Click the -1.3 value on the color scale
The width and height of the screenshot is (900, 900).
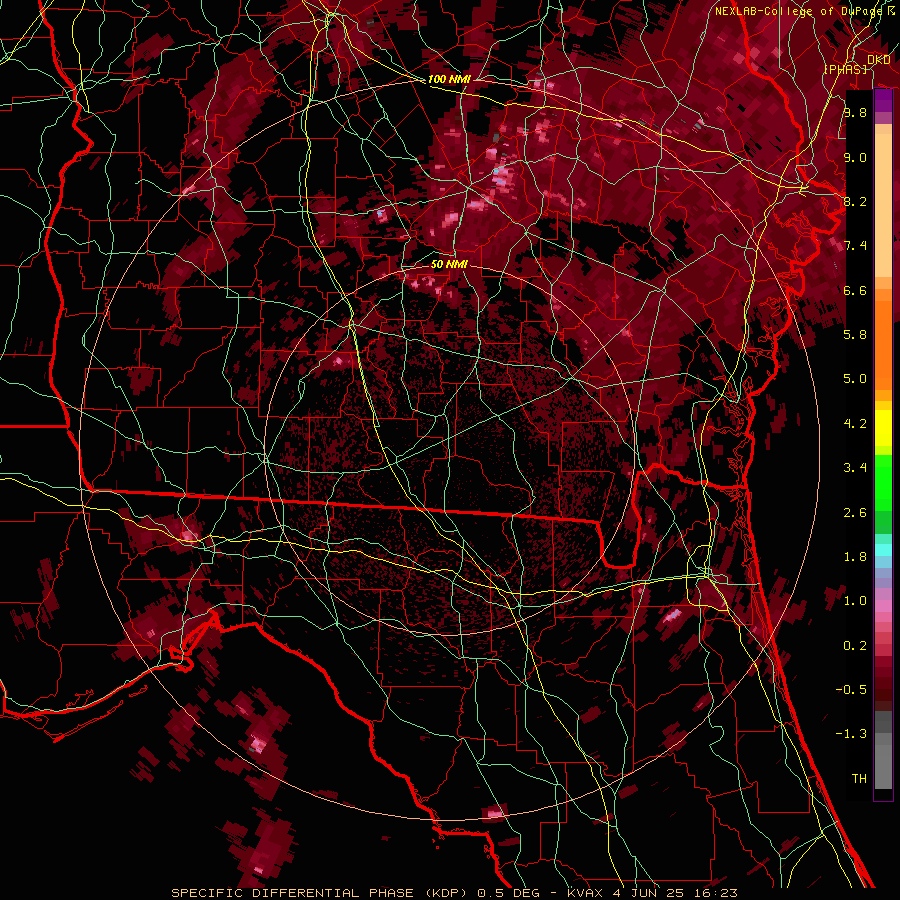click(851, 734)
